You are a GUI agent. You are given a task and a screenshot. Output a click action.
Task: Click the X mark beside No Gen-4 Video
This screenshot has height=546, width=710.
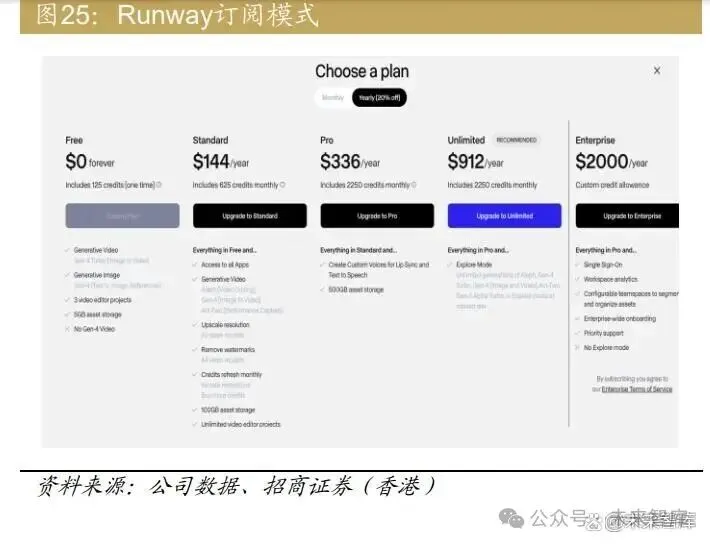67,329
